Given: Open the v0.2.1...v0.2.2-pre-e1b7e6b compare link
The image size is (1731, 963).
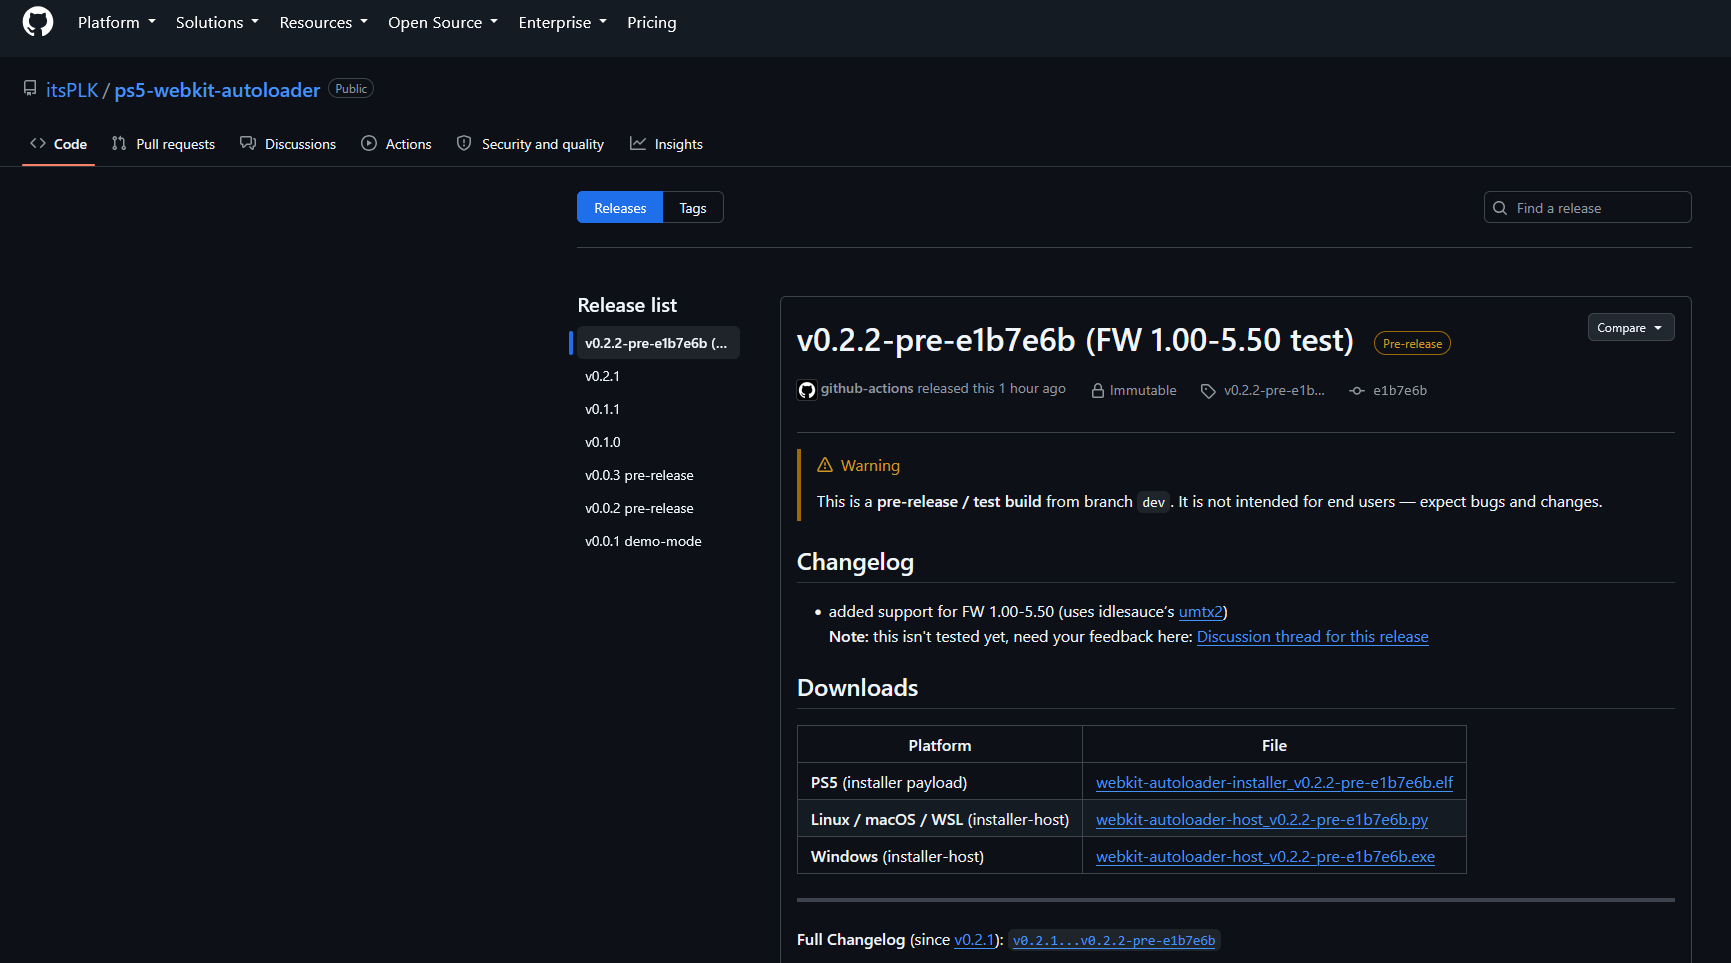Looking at the screenshot, I should pos(1114,941).
